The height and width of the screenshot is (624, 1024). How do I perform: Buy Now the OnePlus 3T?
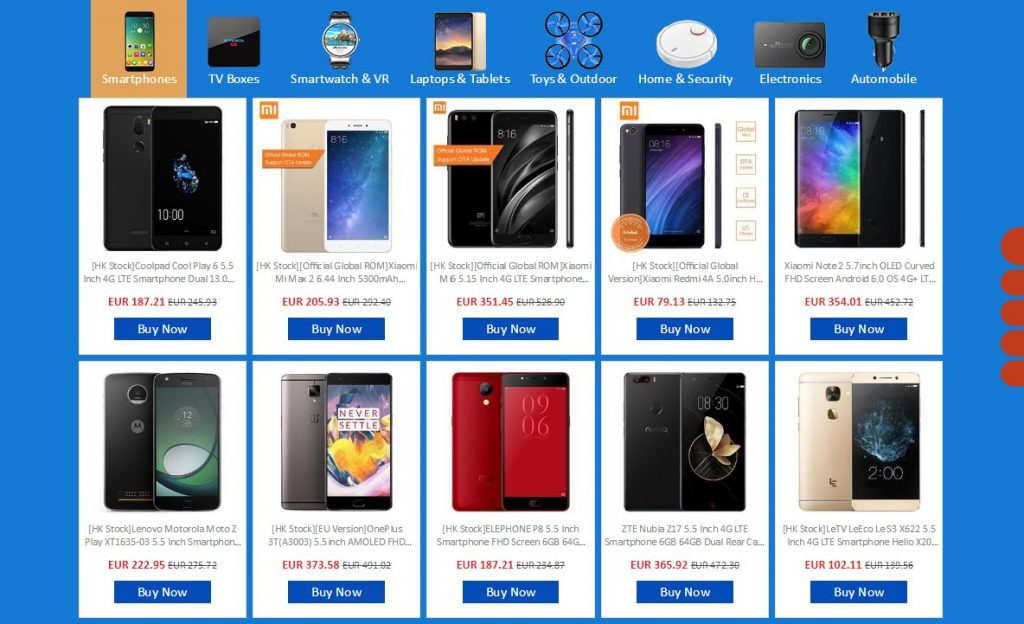pyautogui.click(x=336, y=592)
